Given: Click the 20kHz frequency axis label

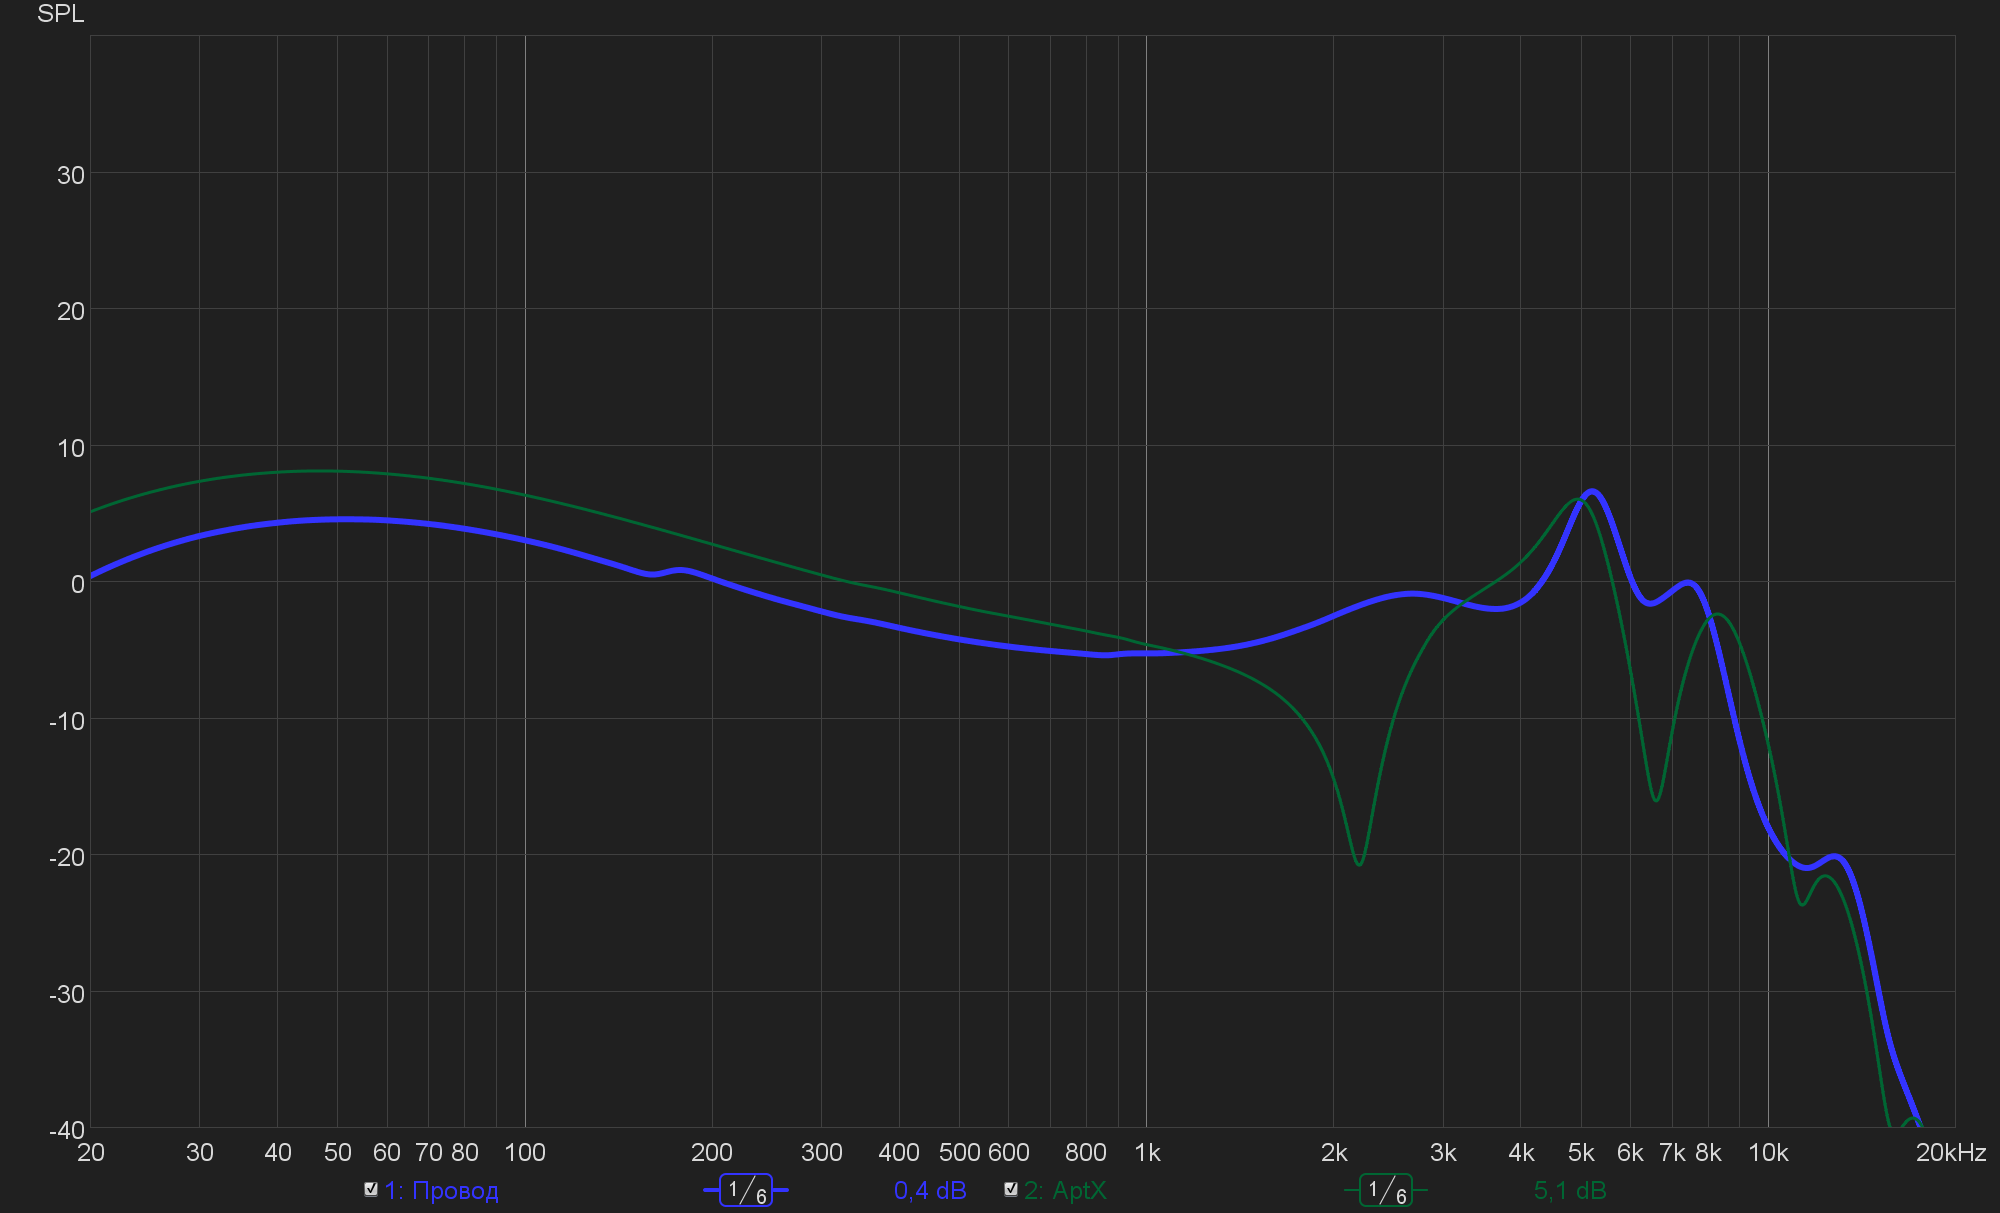Looking at the screenshot, I should tap(1950, 1153).
